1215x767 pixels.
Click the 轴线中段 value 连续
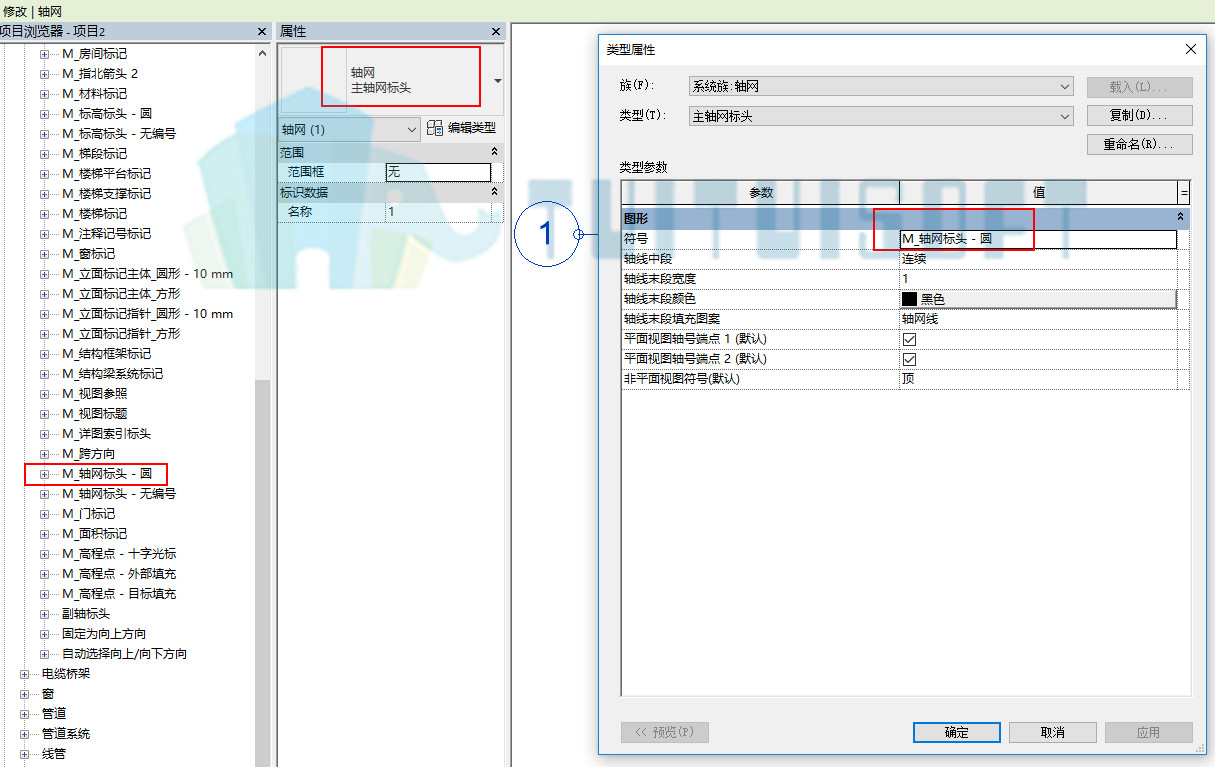1038,259
